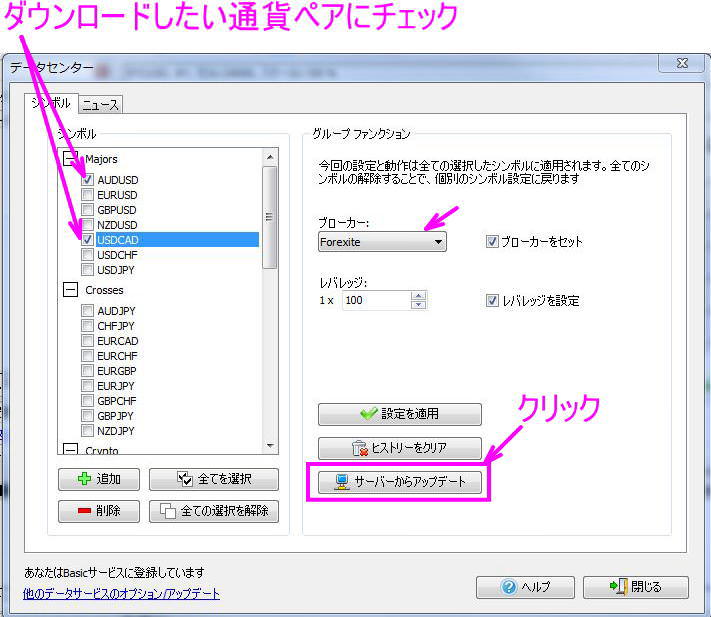
Task: Check the EURCAD checkbox
Action: click(x=87, y=340)
